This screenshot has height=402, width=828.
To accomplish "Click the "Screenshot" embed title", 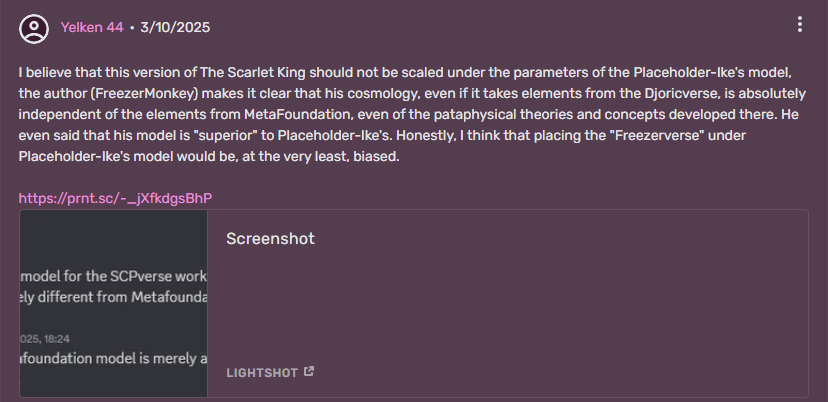I will pos(270,239).
